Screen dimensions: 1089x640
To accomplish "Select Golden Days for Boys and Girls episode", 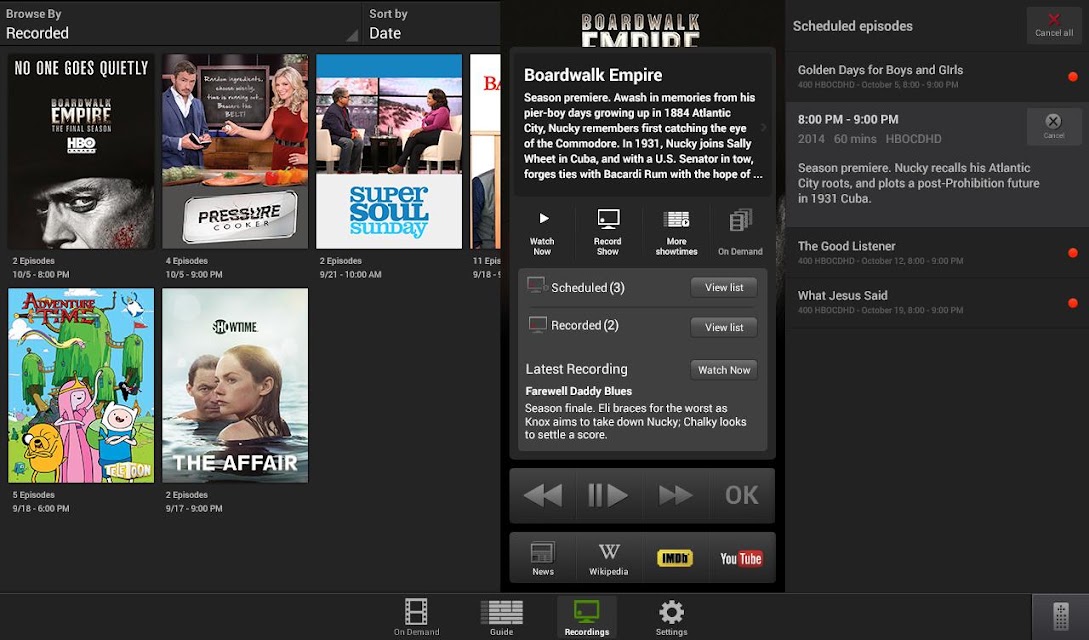I will 937,76.
